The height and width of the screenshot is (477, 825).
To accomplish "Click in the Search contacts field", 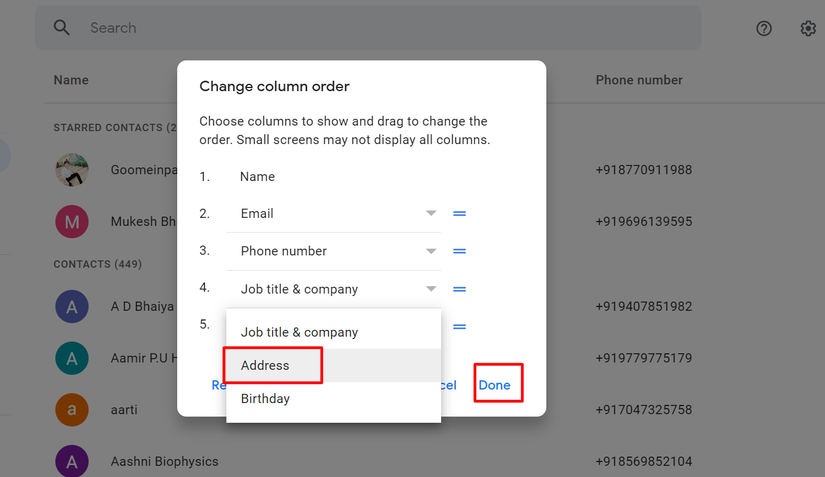I will click(x=380, y=28).
